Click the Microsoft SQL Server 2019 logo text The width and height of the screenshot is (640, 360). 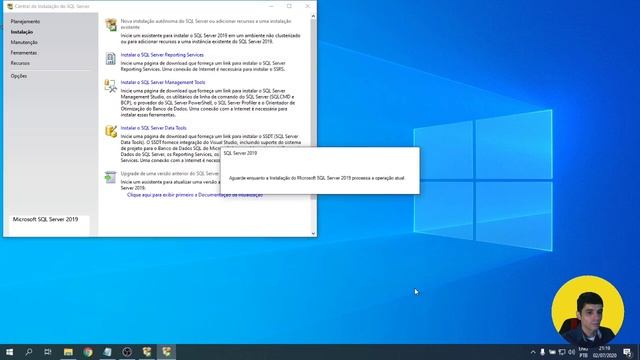click(x=45, y=219)
